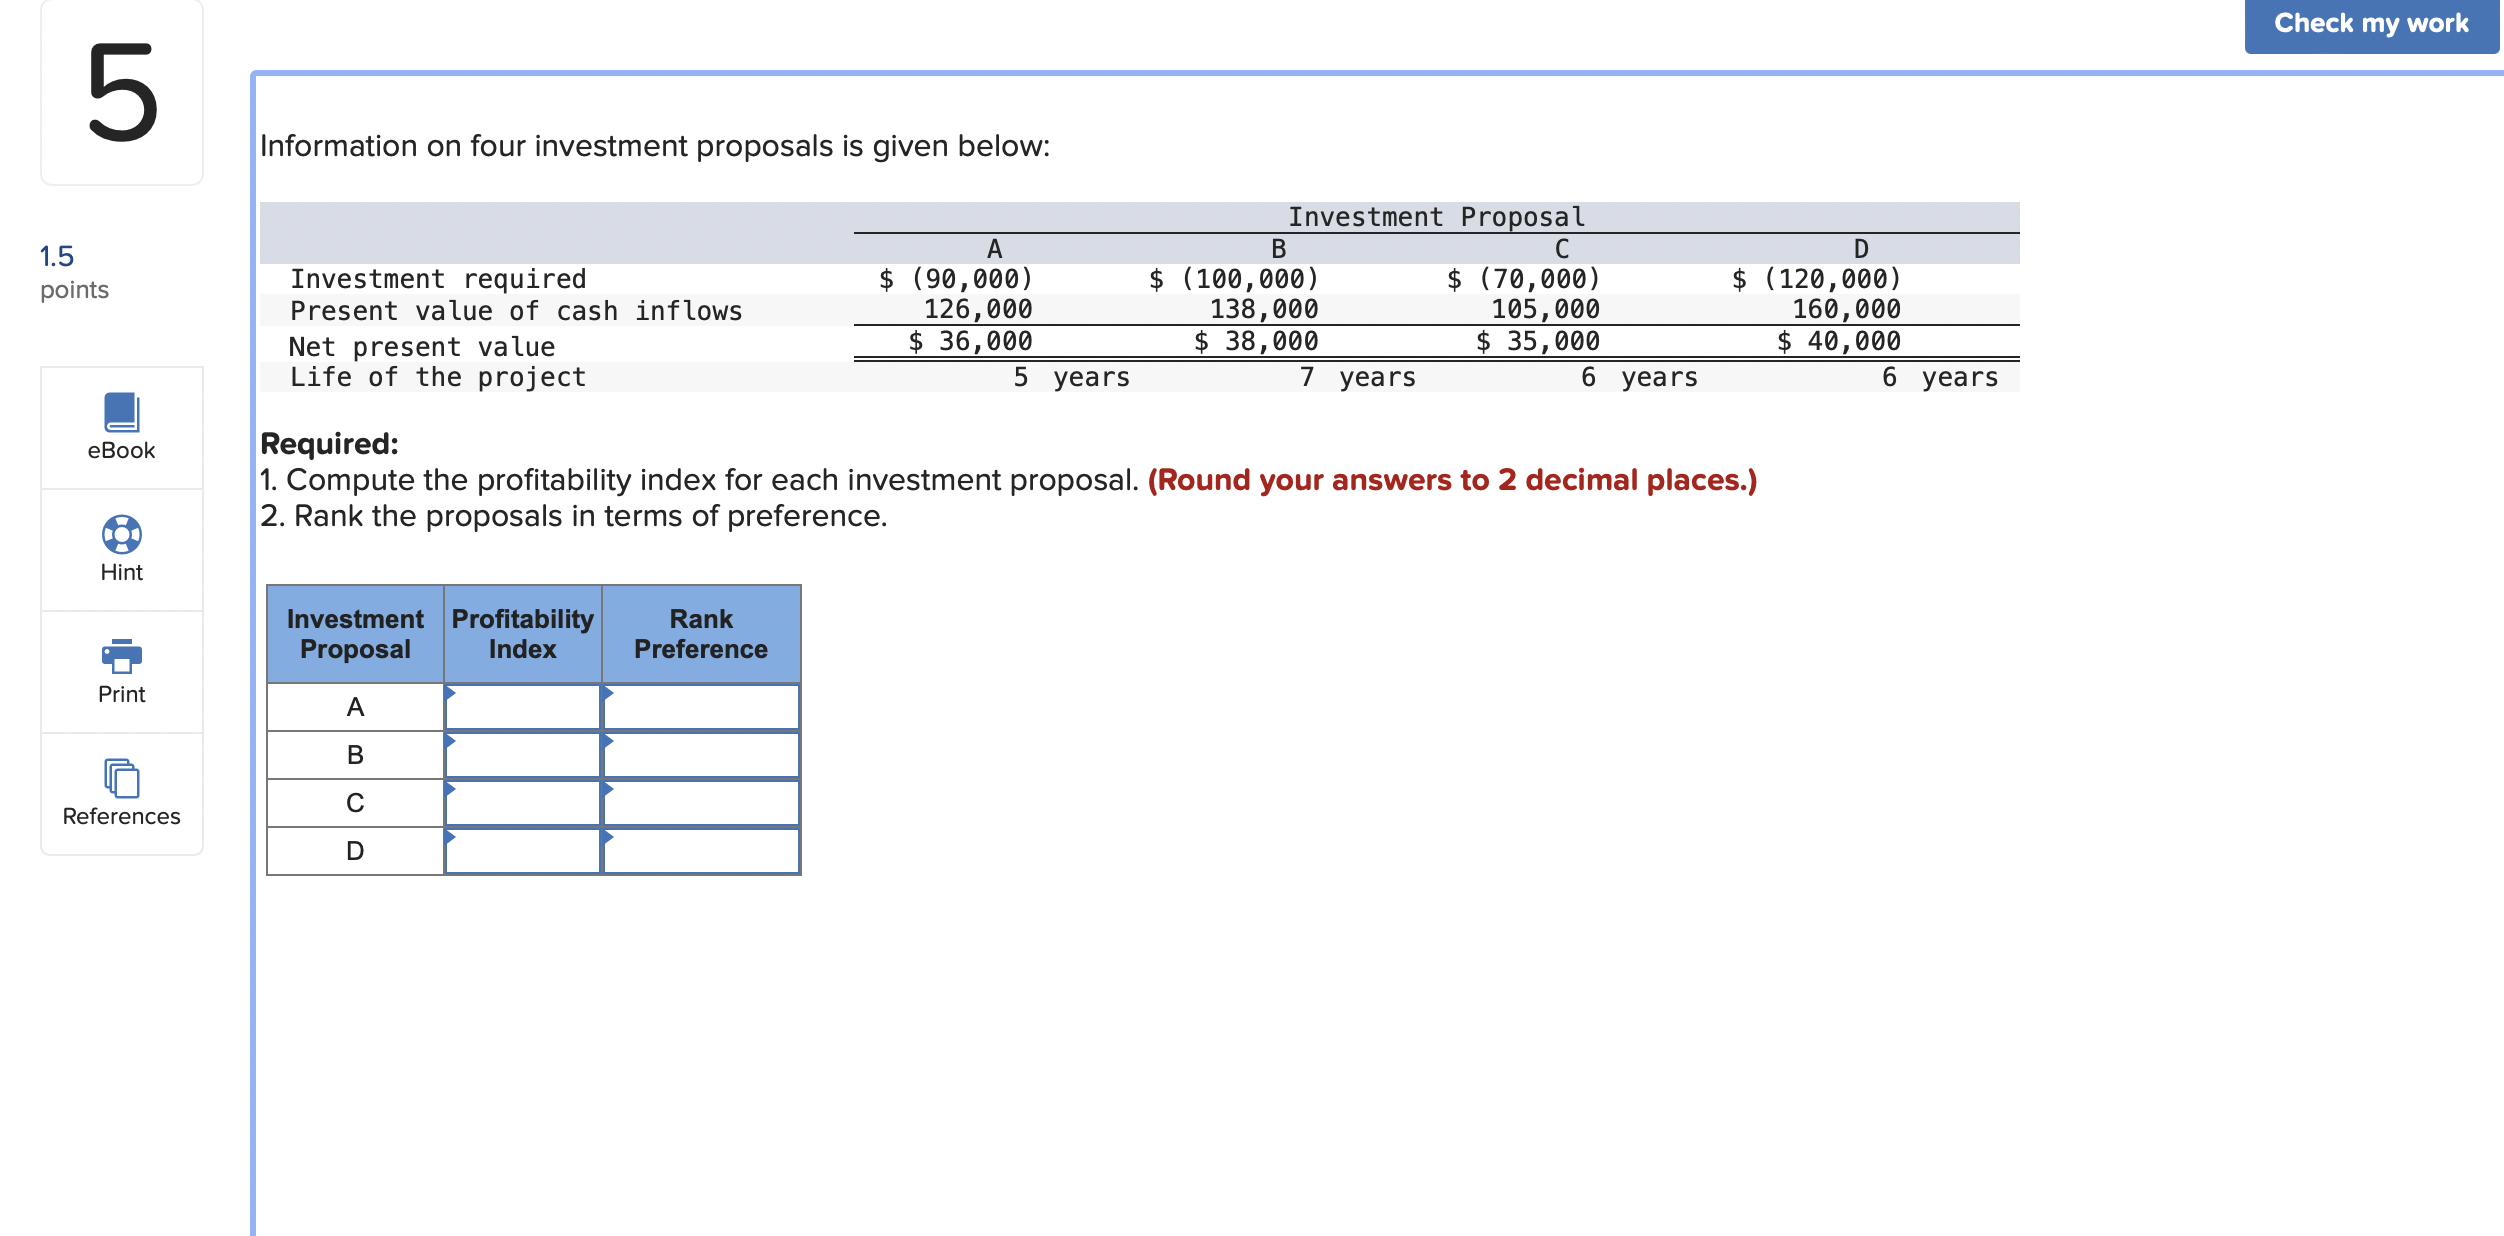Open Rank Preference dropdown for proposal B
The image size is (2504, 1236).
[x=701, y=755]
